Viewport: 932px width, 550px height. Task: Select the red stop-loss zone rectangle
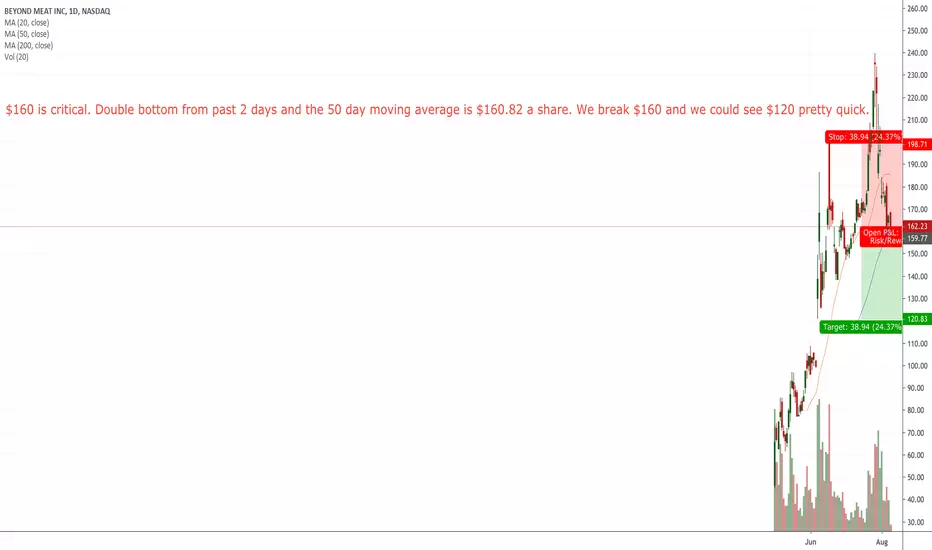[x=882, y=184]
